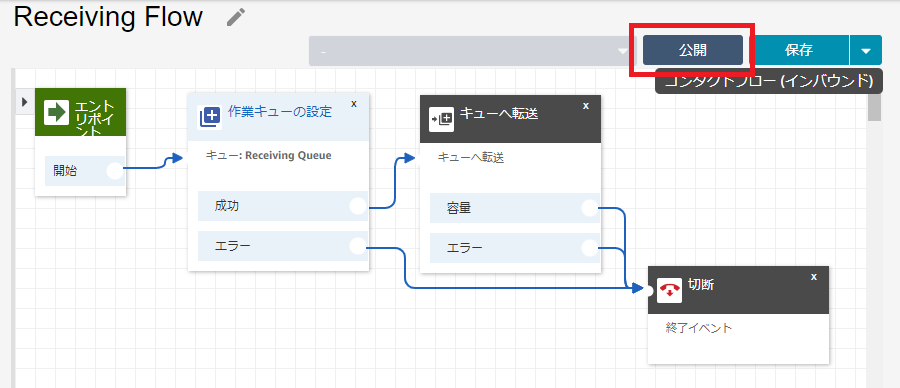This screenshot has height=388, width=900.
Task: Click the 終了イベント label
Action: pos(699,328)
